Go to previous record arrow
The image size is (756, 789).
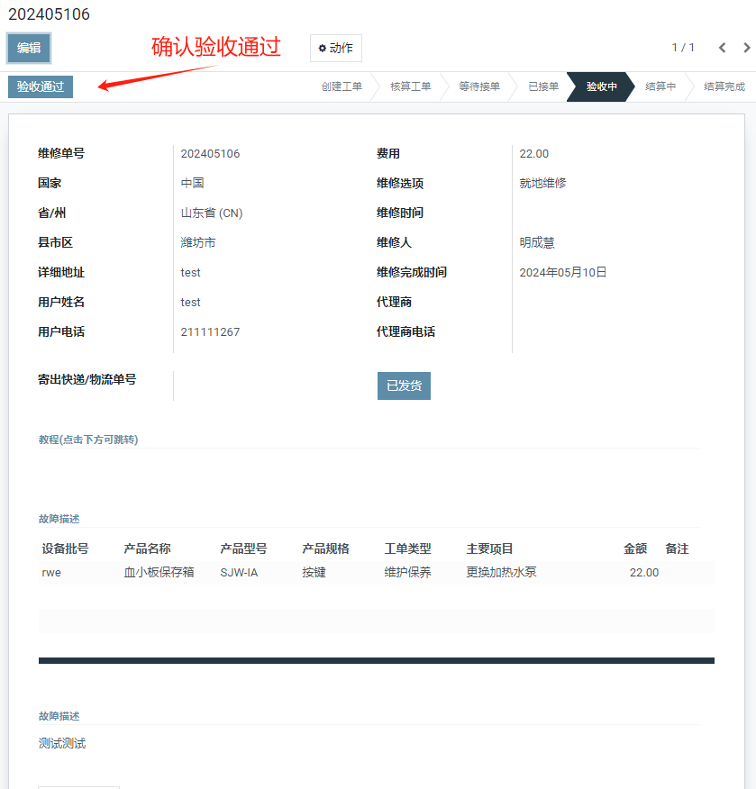tap(722, 48)
